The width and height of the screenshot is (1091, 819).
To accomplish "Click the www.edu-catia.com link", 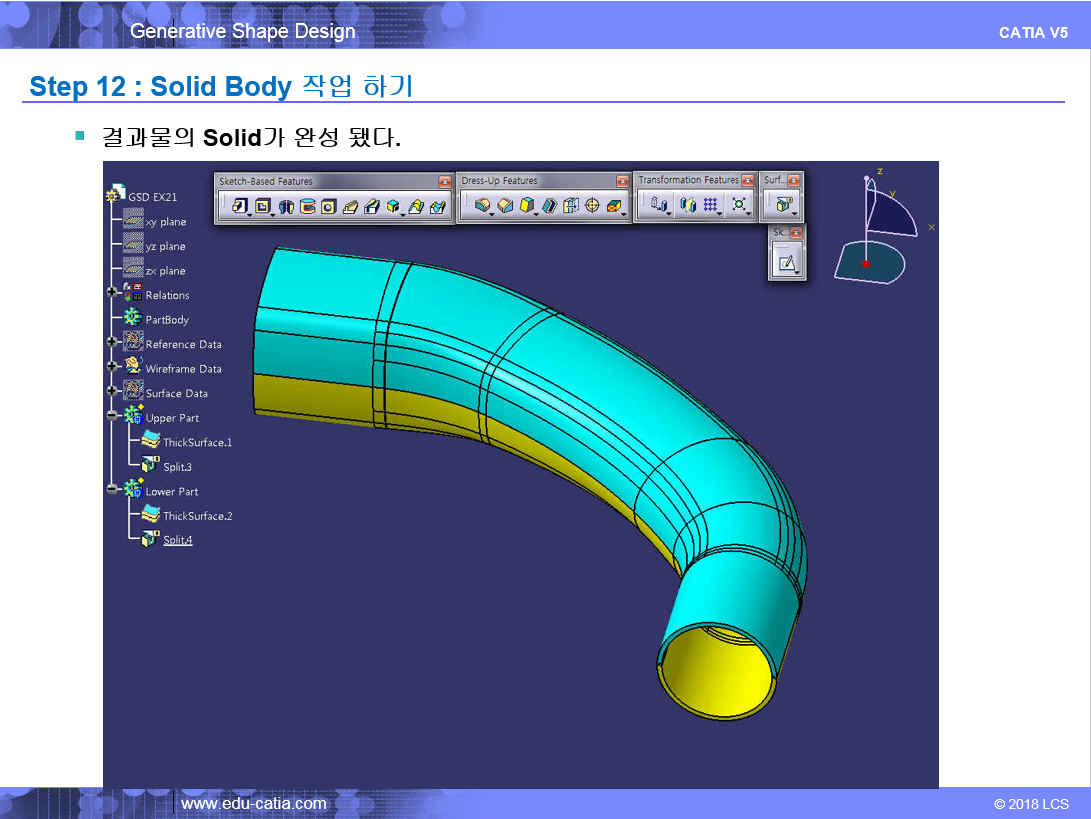I will 253,803.
